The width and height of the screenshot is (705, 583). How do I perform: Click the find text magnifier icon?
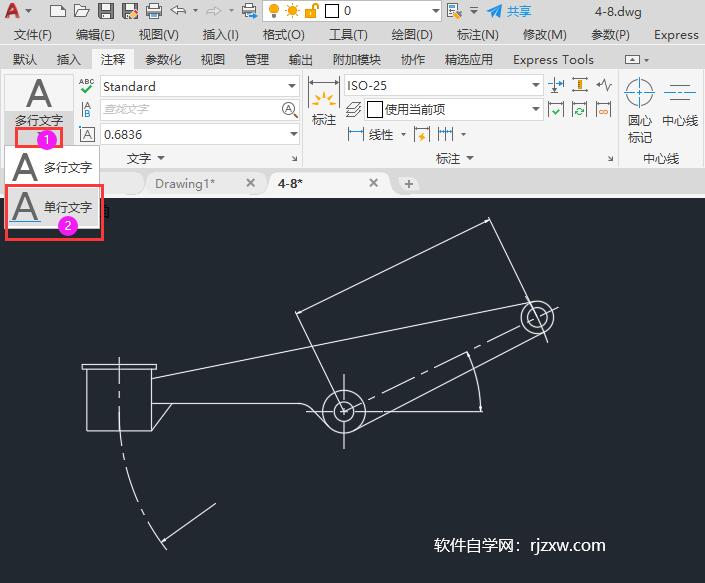click(x=290, y=109)
